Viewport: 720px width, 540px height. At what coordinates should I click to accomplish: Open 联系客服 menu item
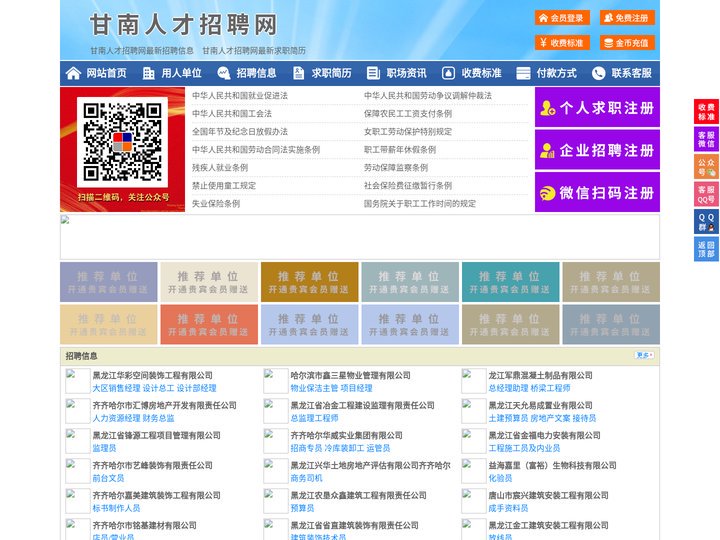point(631,73)
